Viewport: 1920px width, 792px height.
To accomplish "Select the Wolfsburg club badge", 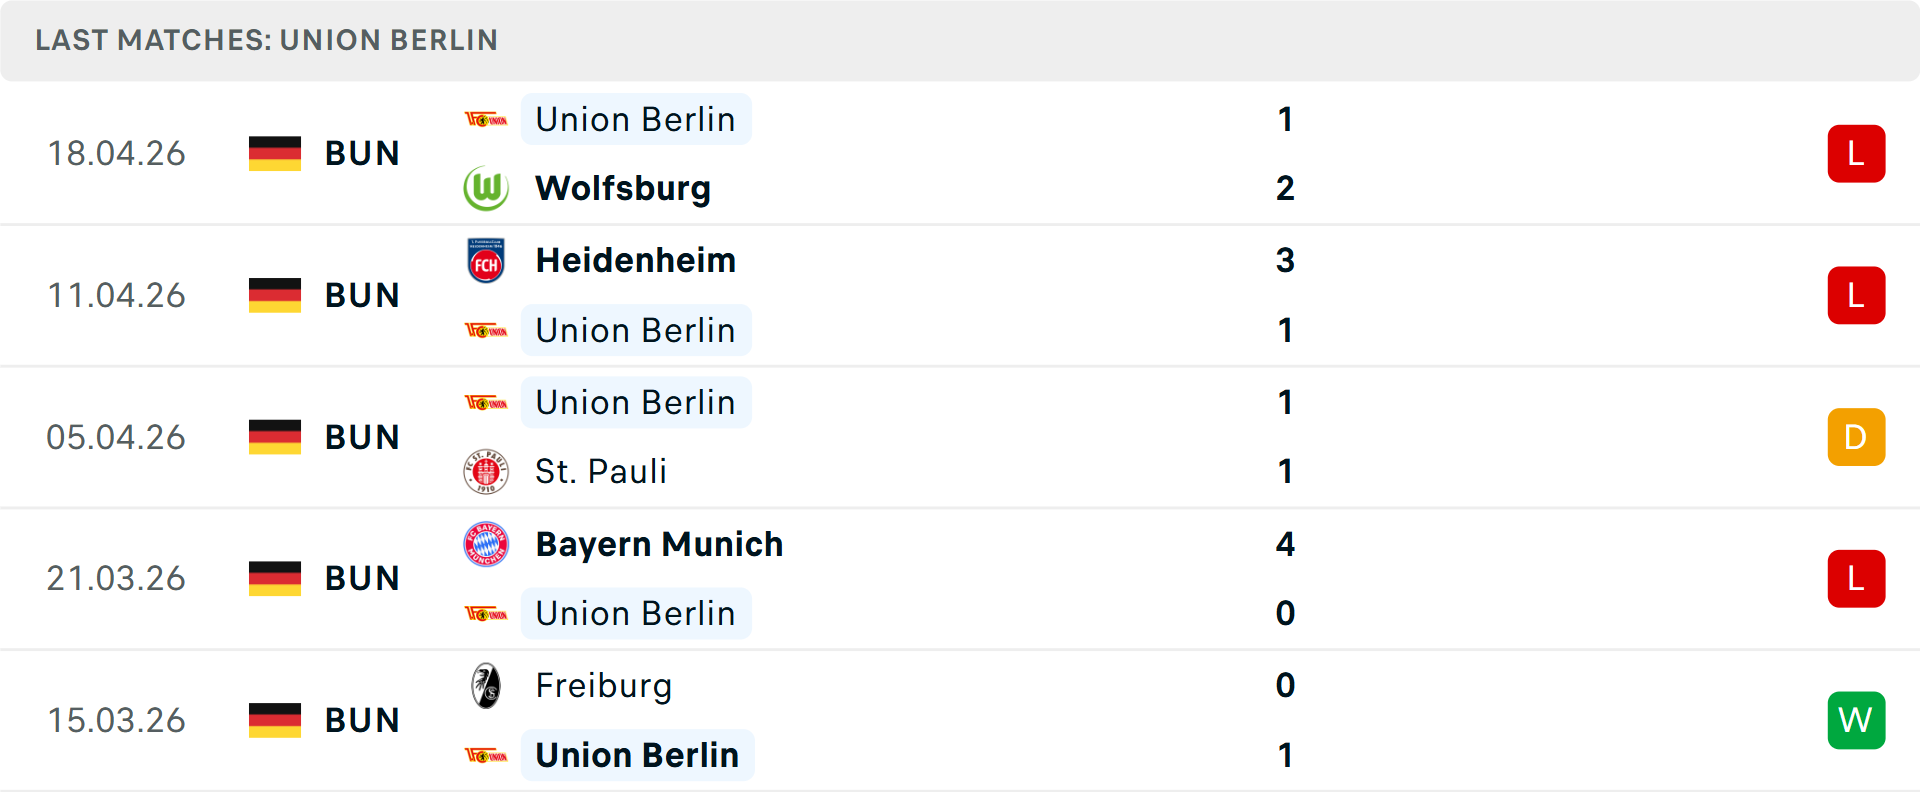I will tap(487, 188).
